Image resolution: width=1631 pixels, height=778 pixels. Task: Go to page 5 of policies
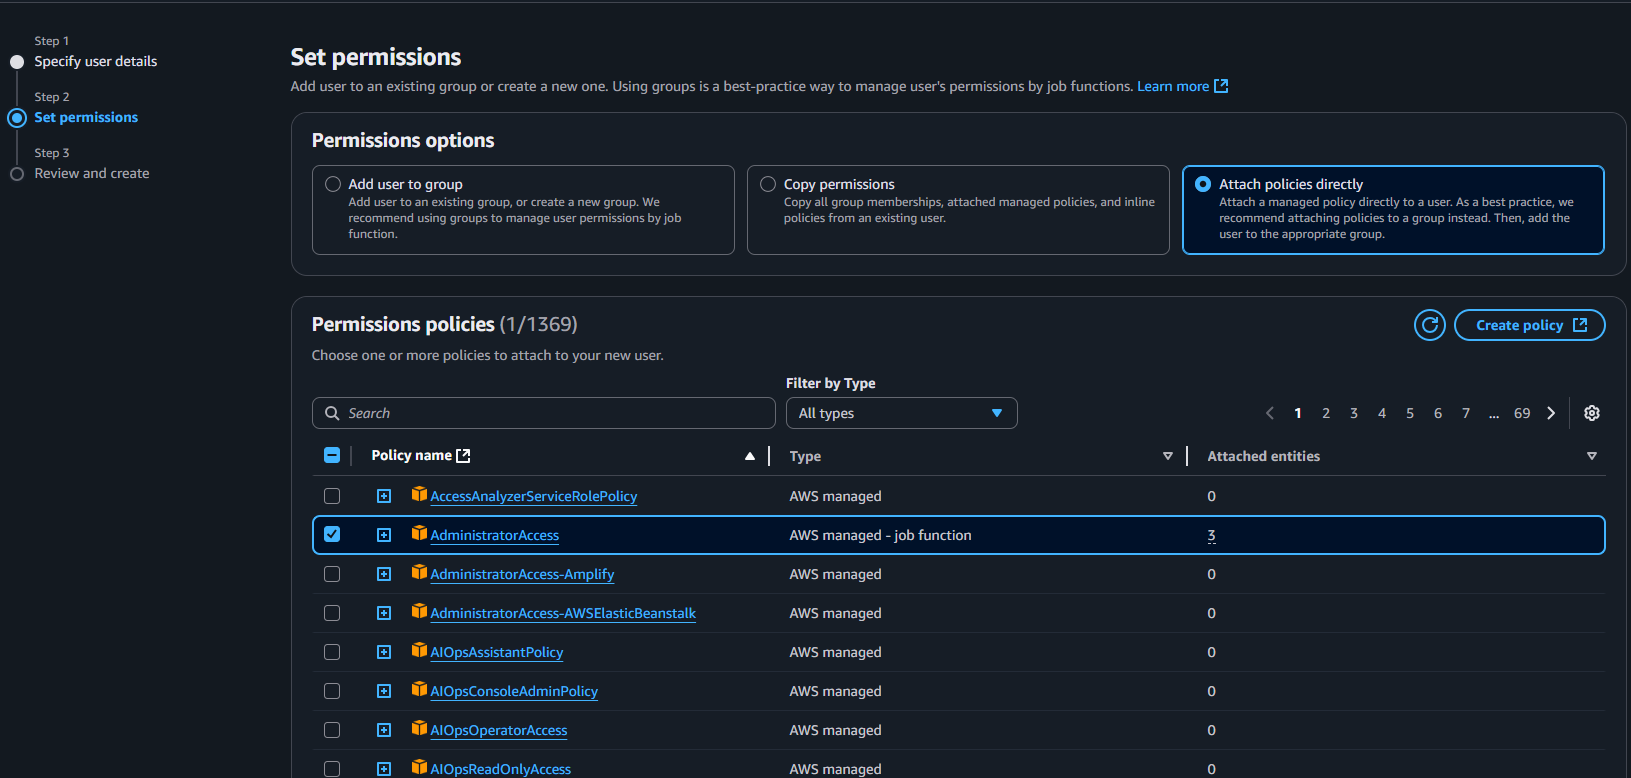(x=1410, y=413)
